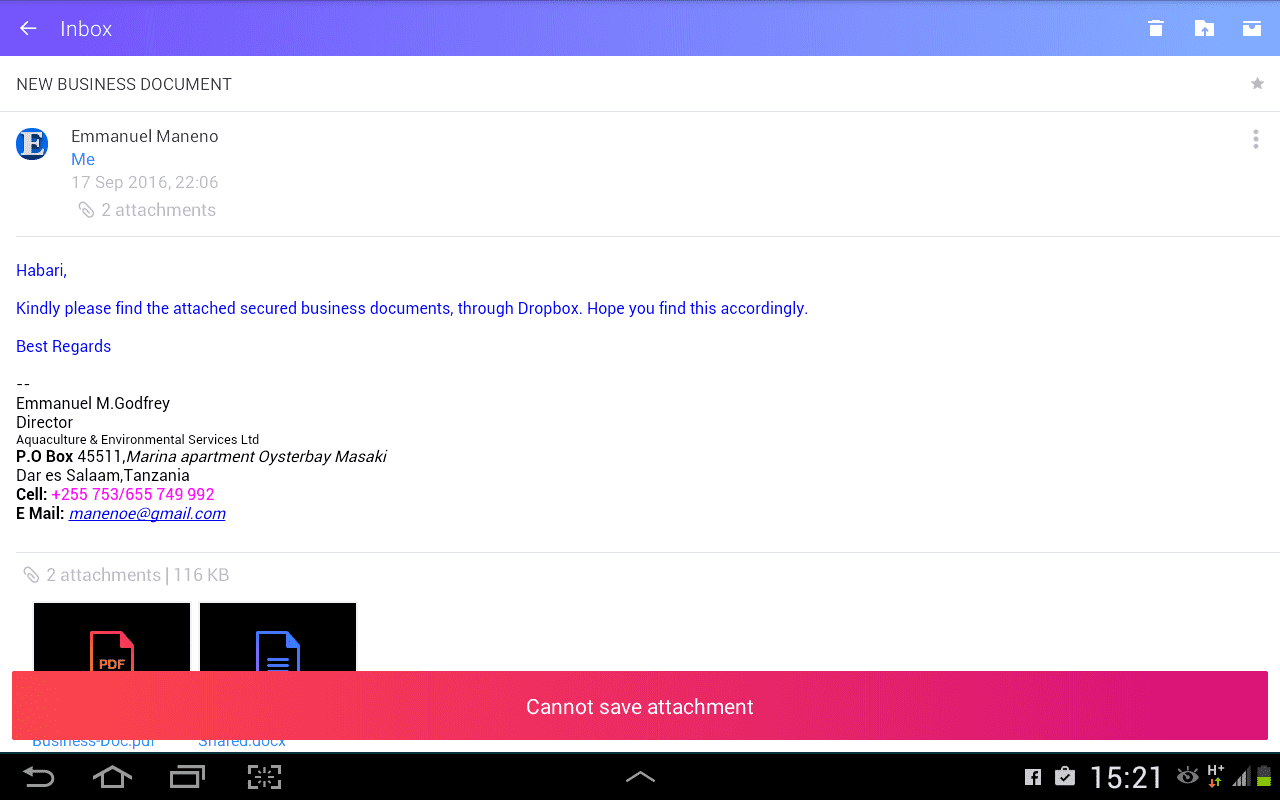This screenshot has height=800, width=1280.
Task: Tap the phone number +255 753/655 749 992
Action: (x=133, y=494)
